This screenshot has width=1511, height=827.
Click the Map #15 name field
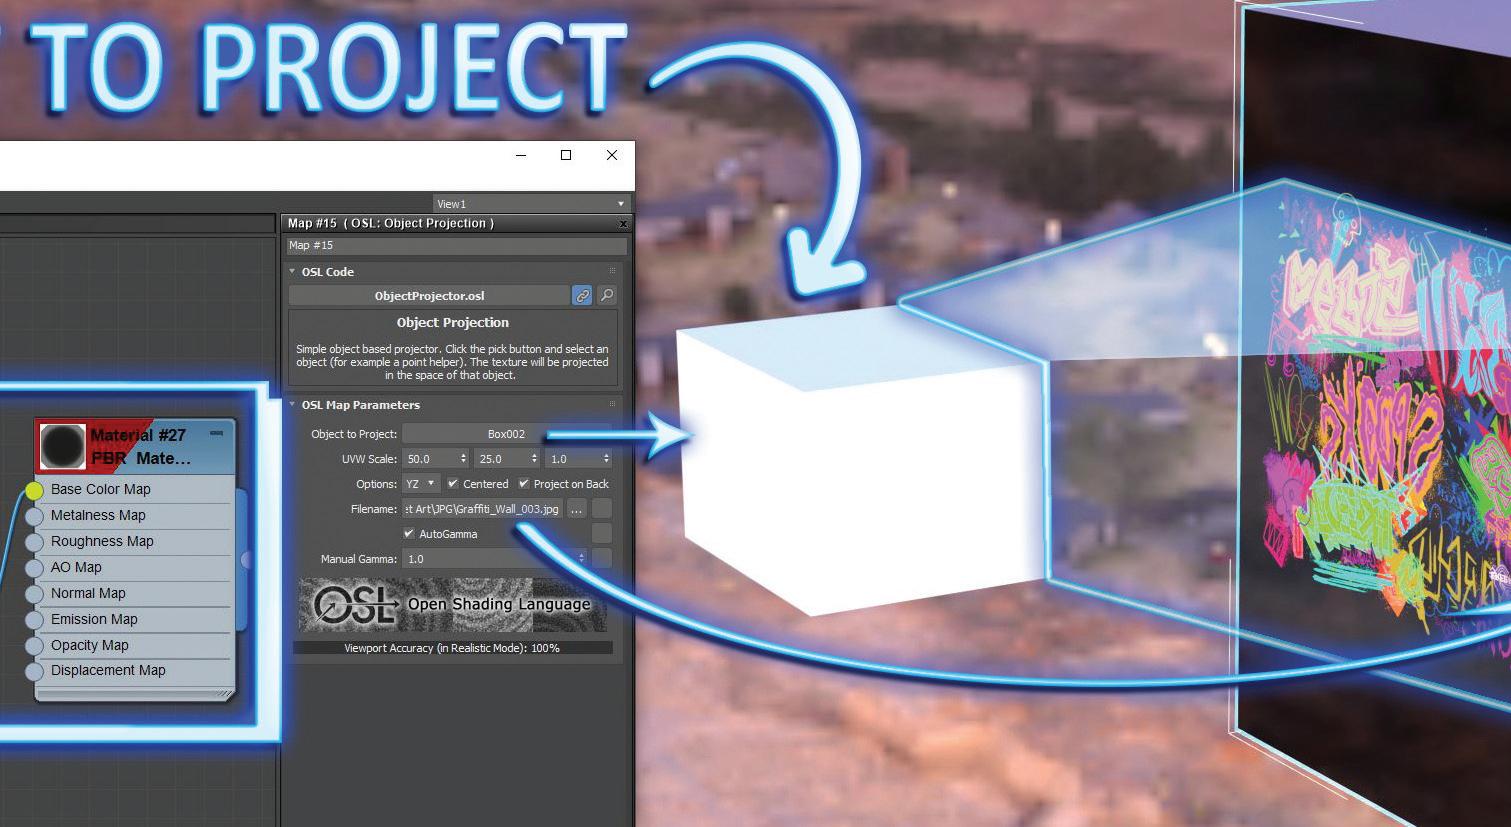point(456,245)
